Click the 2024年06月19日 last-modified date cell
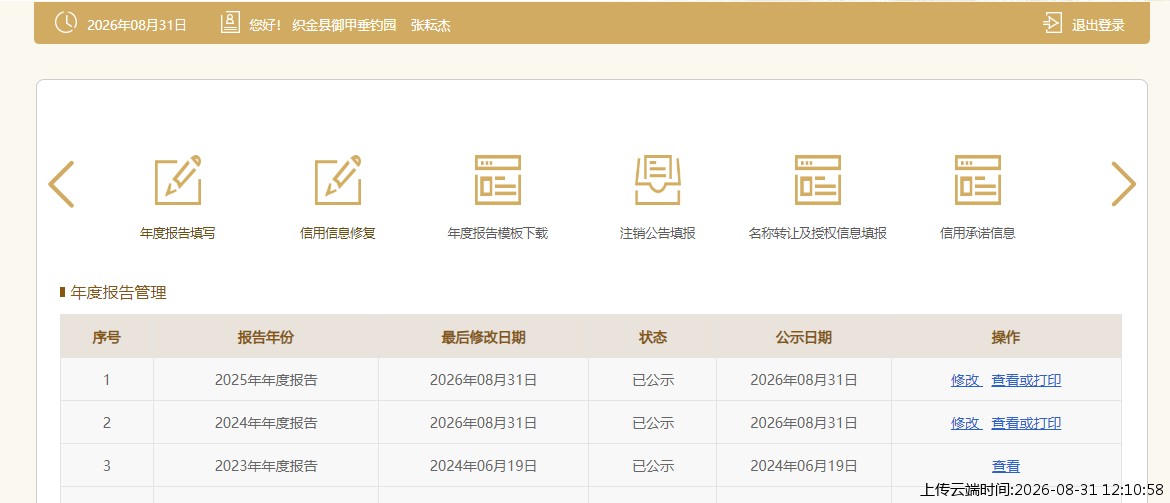The height and width of the screenshot is (503, 1170). (484, 466)
